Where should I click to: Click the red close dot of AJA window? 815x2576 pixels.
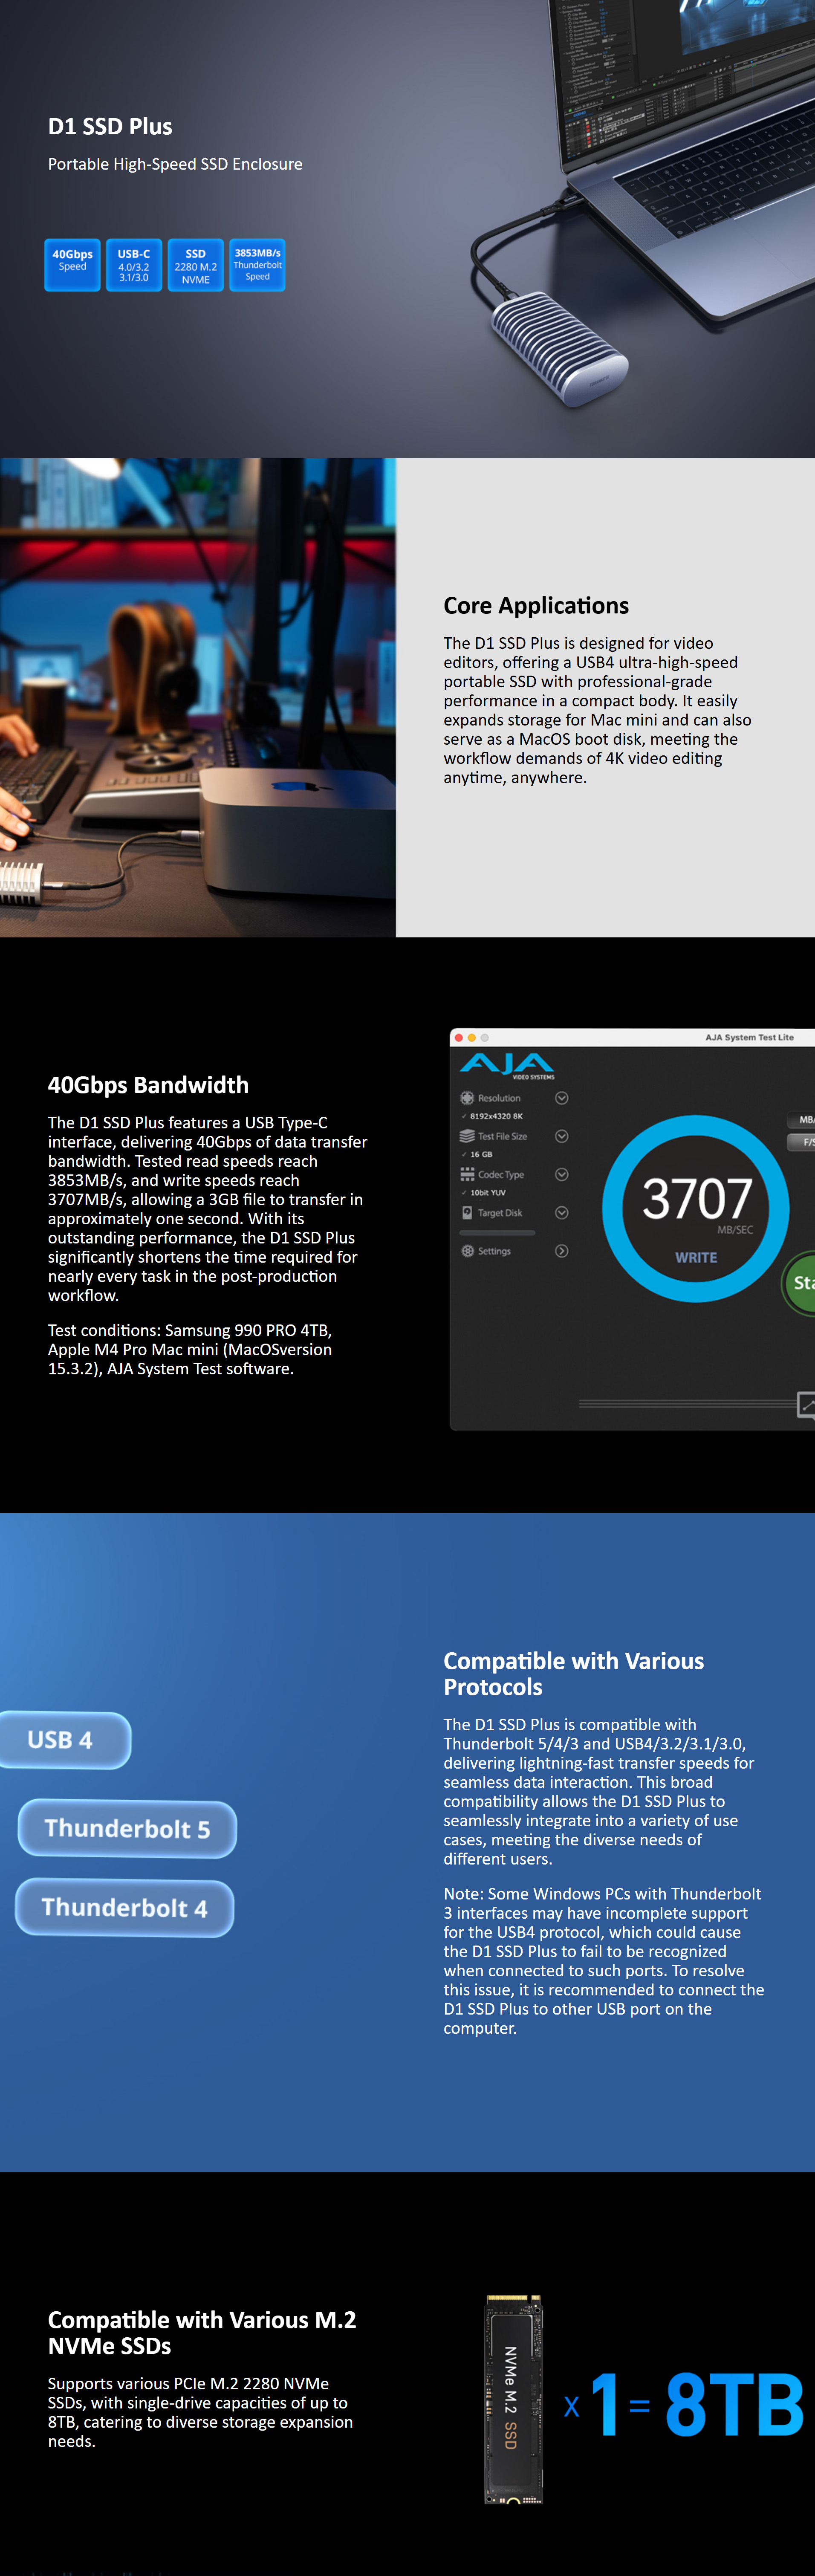(459, 1038)
